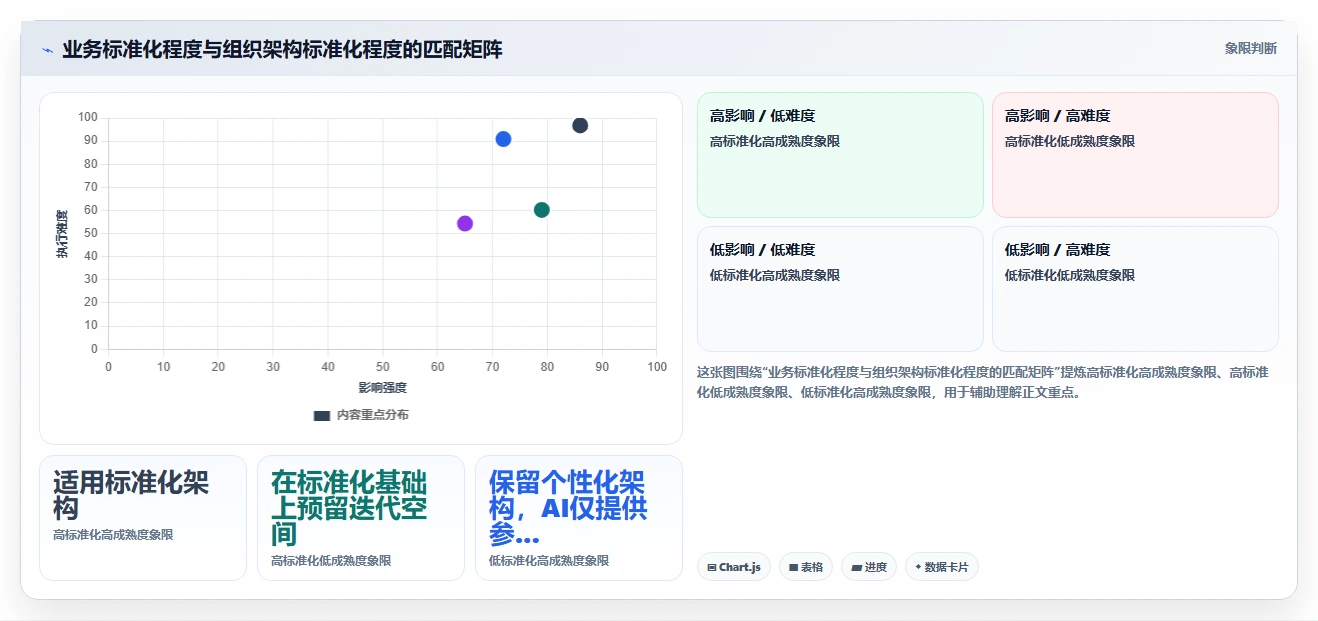Click the 表格 tag chip
This screenshot has width=1318, height=621.
806,567
